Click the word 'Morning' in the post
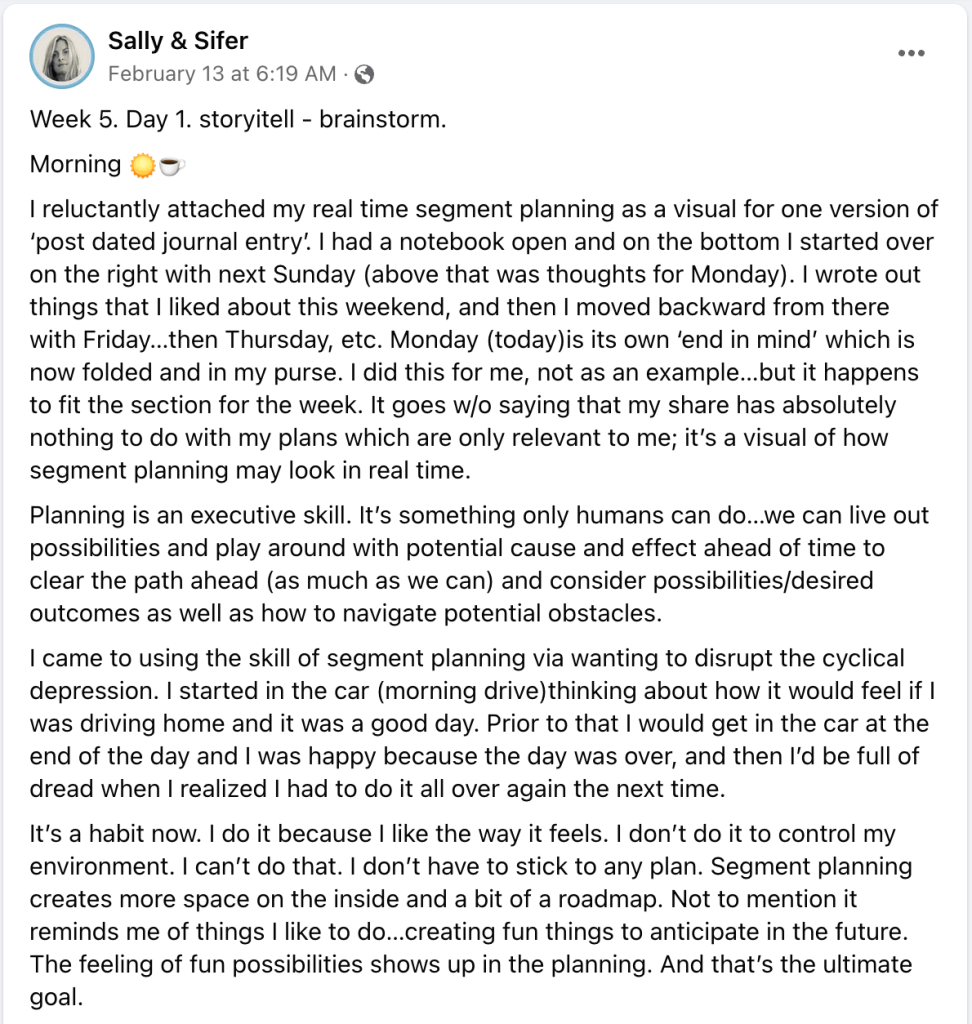972x1024 pixels. [x=75, y=164]
